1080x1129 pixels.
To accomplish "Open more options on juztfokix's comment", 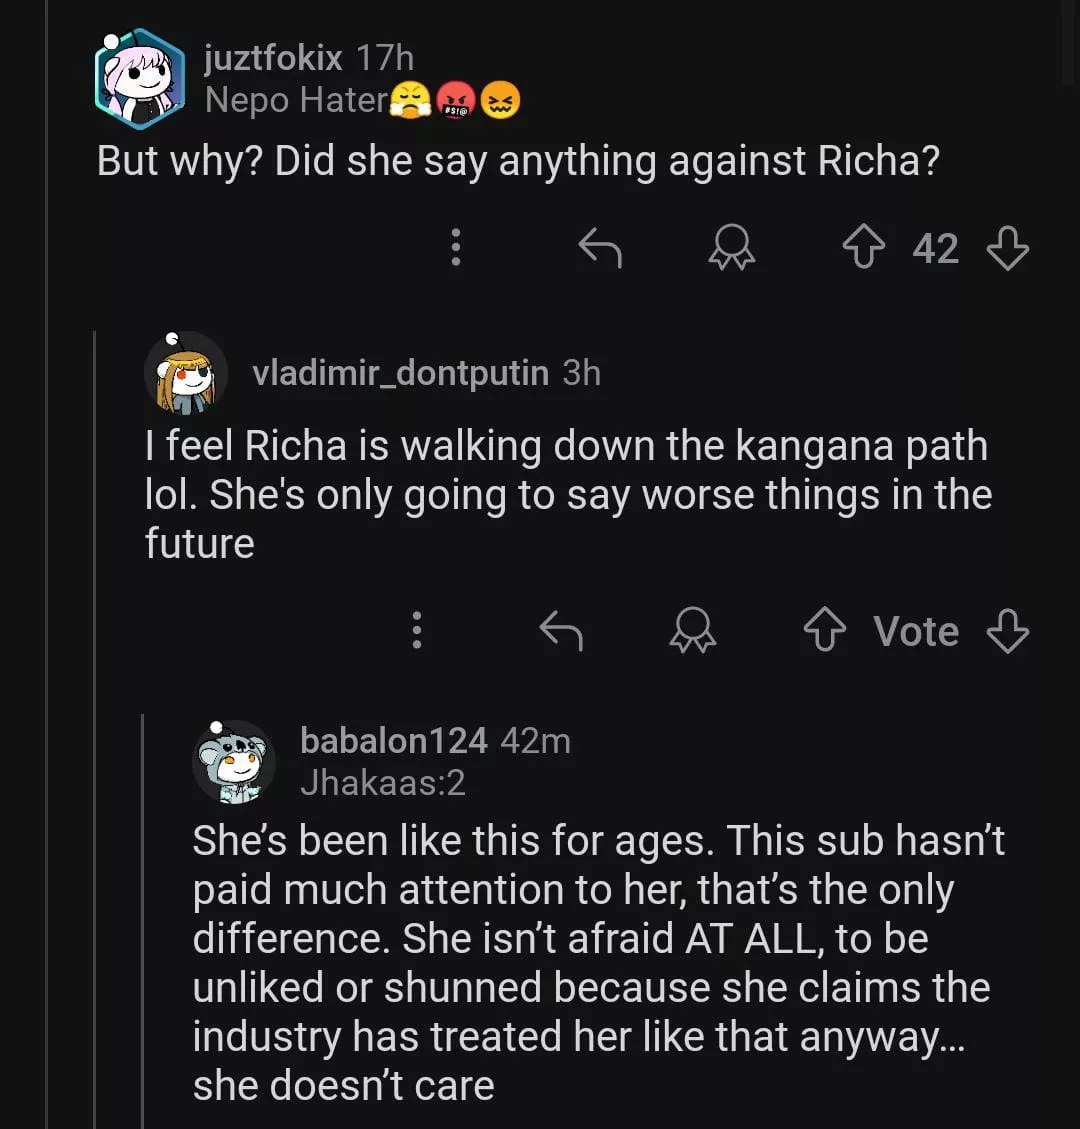I will pyautogui.click(x=456, y=247).
